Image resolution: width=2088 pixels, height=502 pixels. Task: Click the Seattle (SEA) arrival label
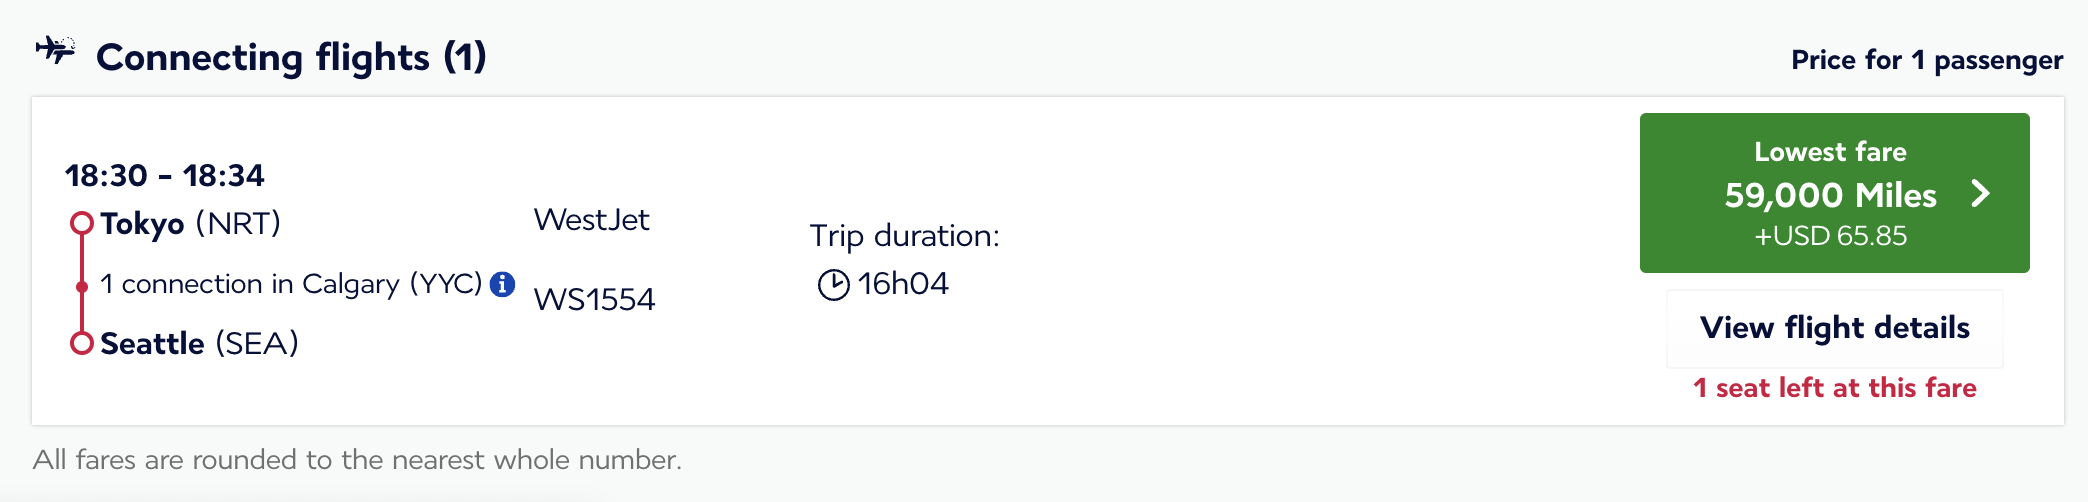coord(199,344)
